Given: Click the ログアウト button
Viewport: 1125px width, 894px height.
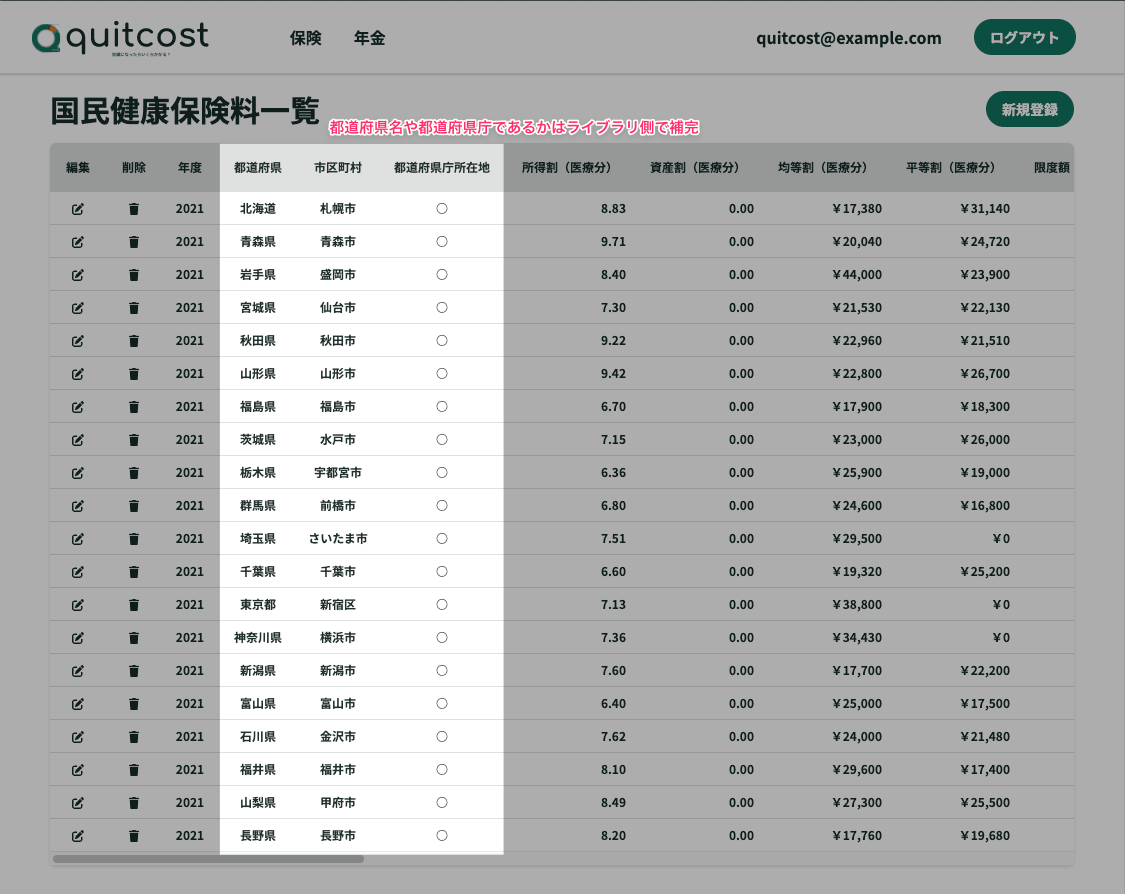Looking at the screenshot, I should pos(1025,37).
